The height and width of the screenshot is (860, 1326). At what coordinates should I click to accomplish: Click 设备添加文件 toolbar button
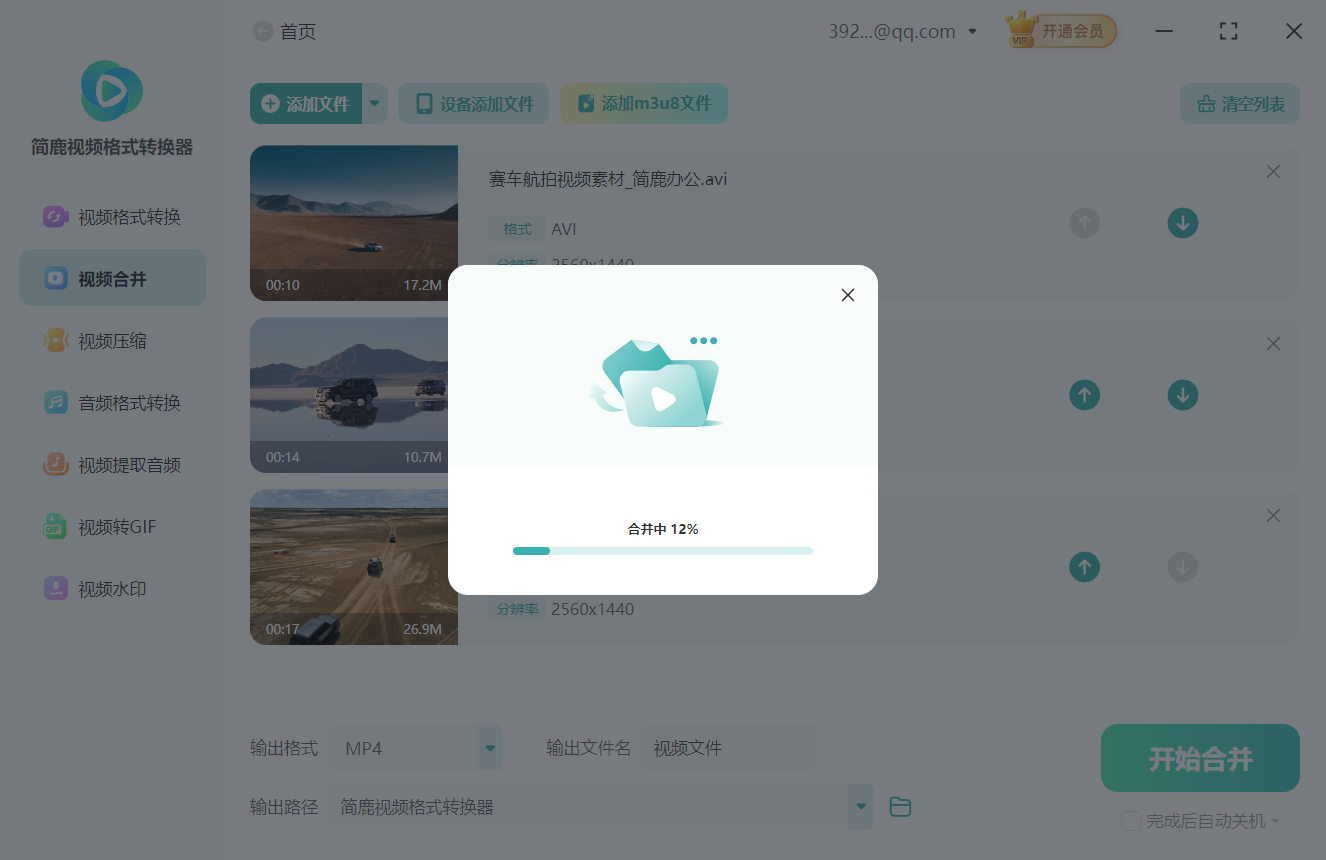473,103
